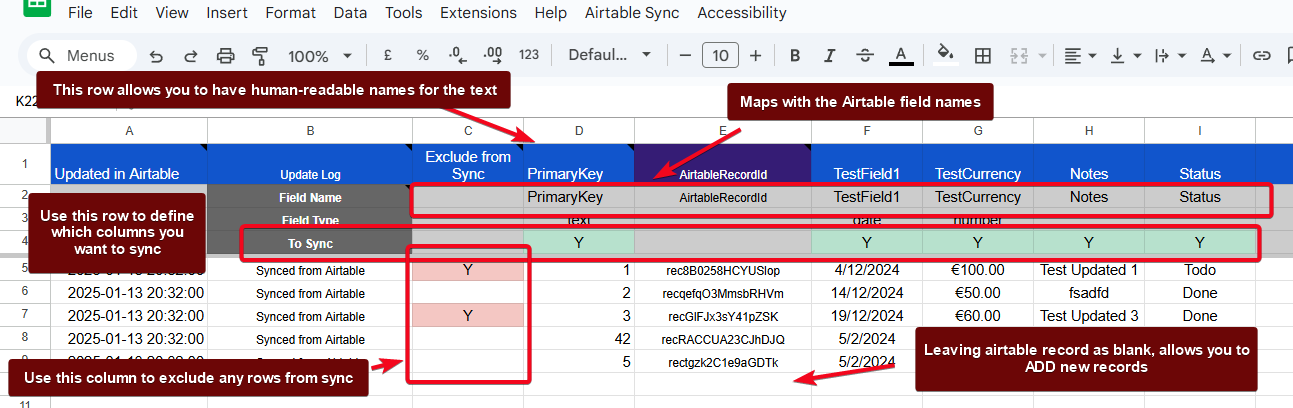
Task: Click the Updated in Airtable header cell
Action: click(x=129, y=164)
